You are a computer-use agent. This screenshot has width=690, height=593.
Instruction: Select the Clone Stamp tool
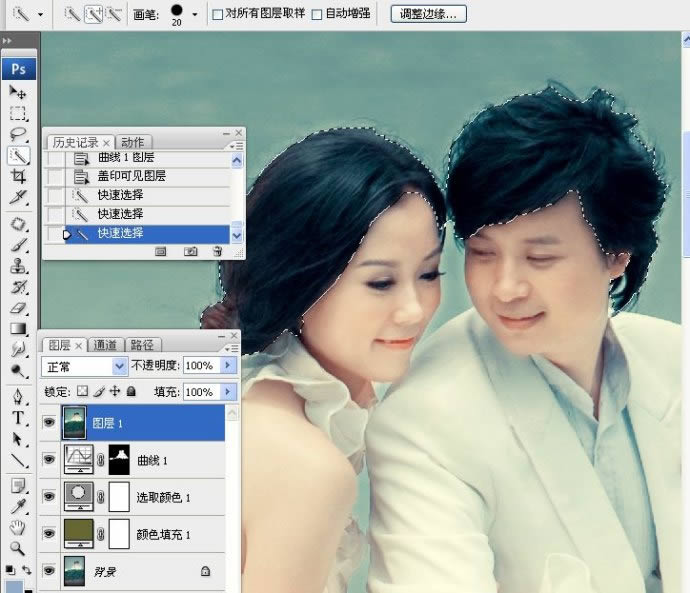18,267
